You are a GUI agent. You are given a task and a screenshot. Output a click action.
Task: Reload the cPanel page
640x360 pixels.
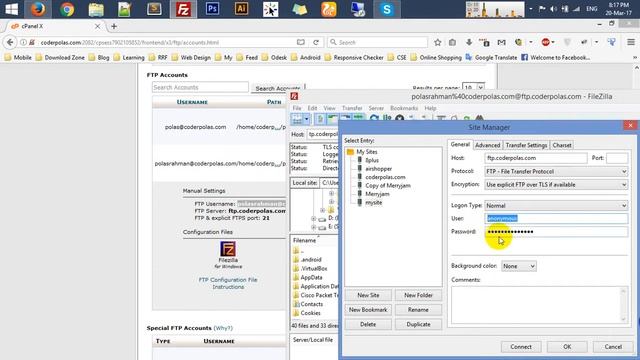pyautogui.click(x=316, y=42)
